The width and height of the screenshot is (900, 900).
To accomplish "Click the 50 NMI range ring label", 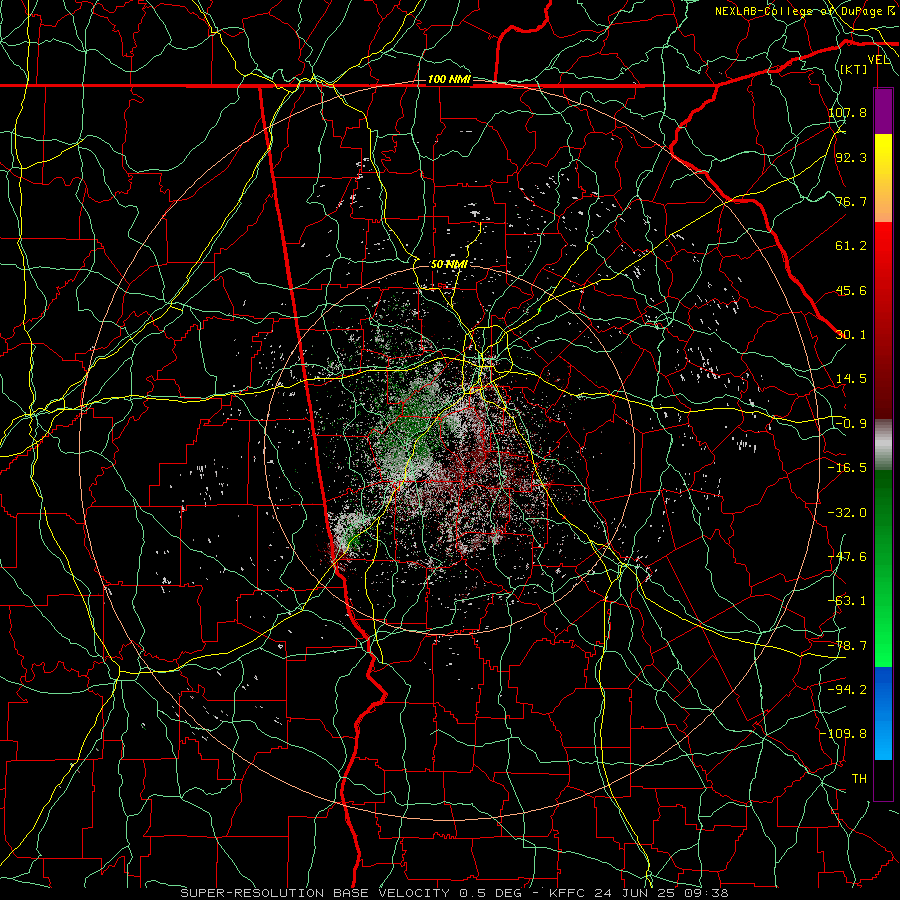I will pos(449,264).
